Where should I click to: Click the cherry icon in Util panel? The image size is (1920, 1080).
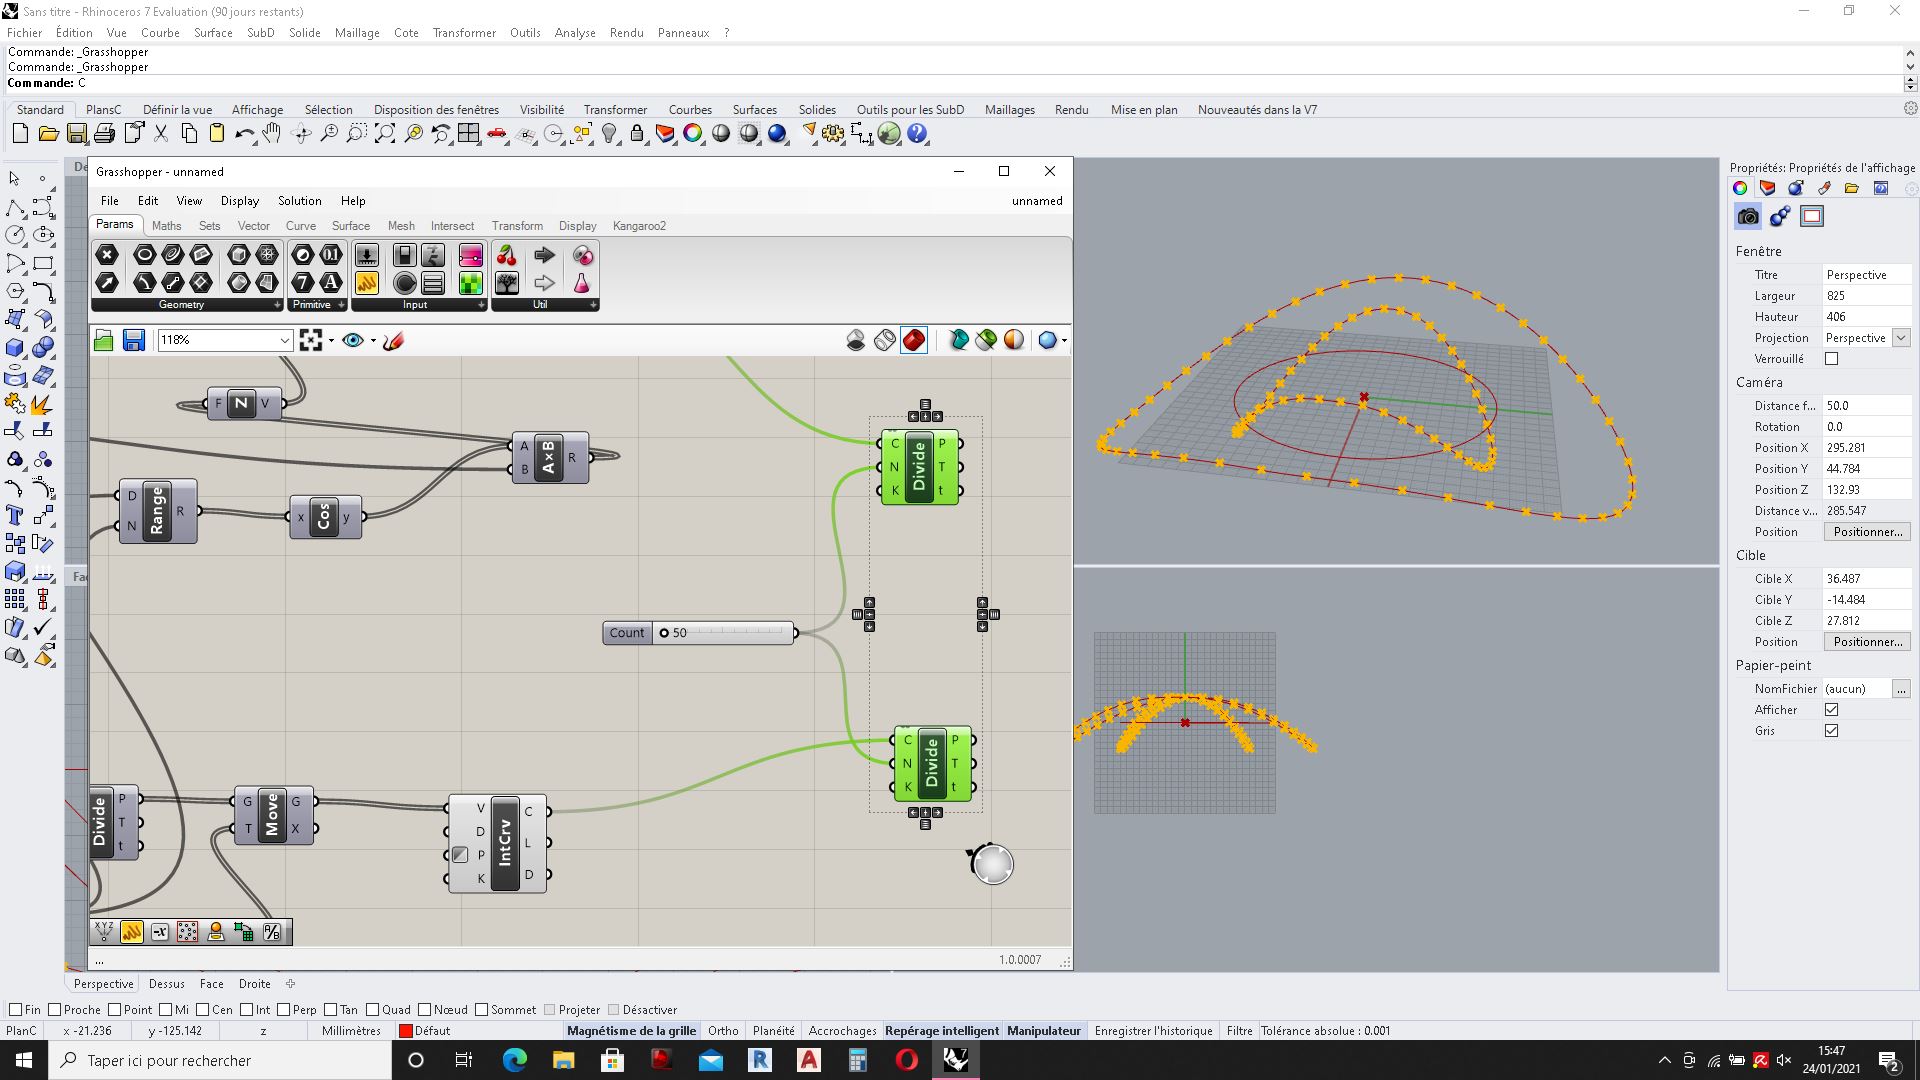(507, 255)
